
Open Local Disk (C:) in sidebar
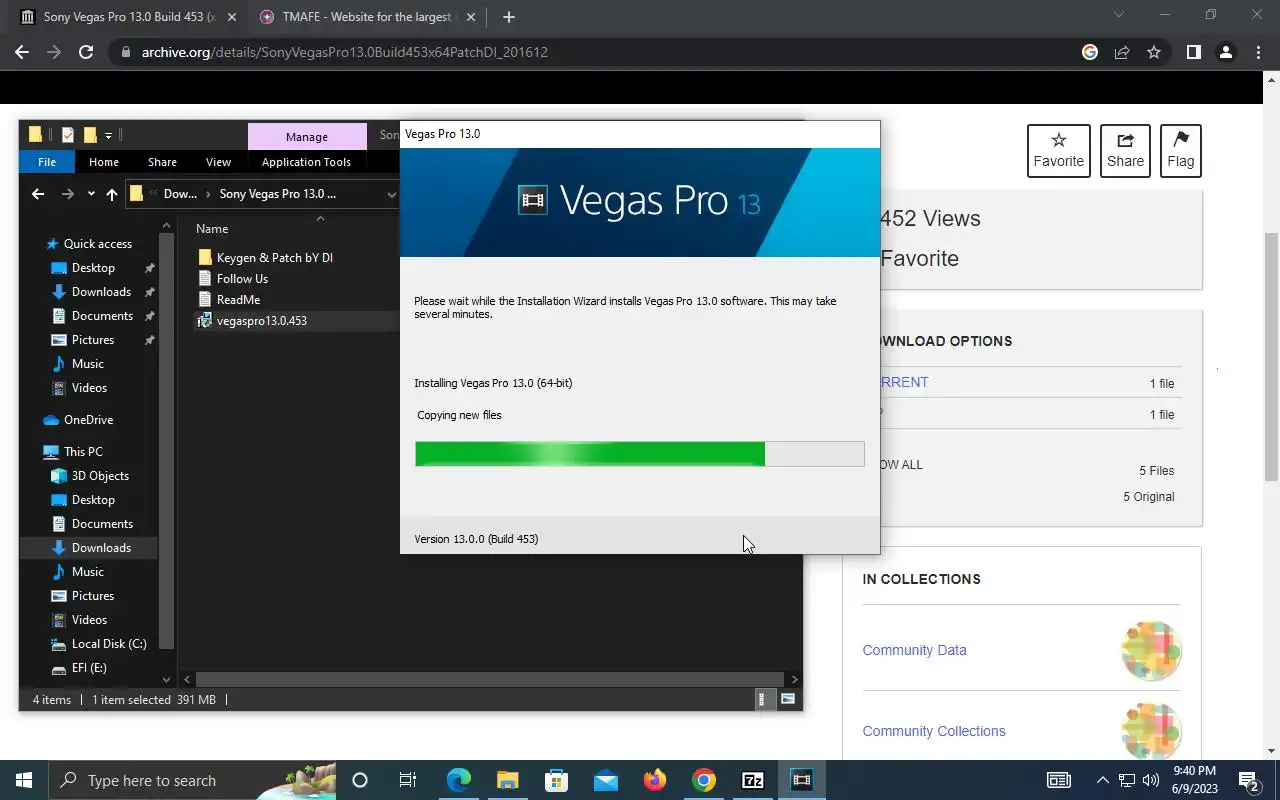108,644
